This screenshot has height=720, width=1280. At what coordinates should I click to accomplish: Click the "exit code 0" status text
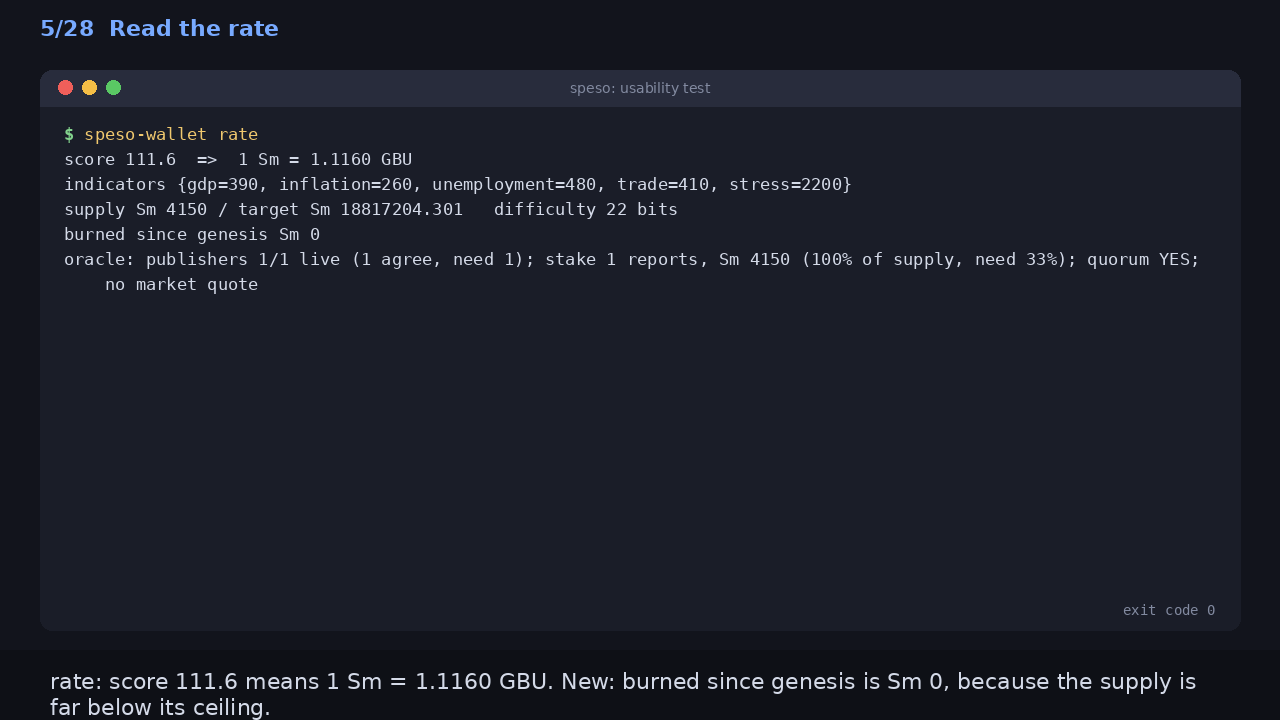pyautogui.click(x=1169, y=610)
